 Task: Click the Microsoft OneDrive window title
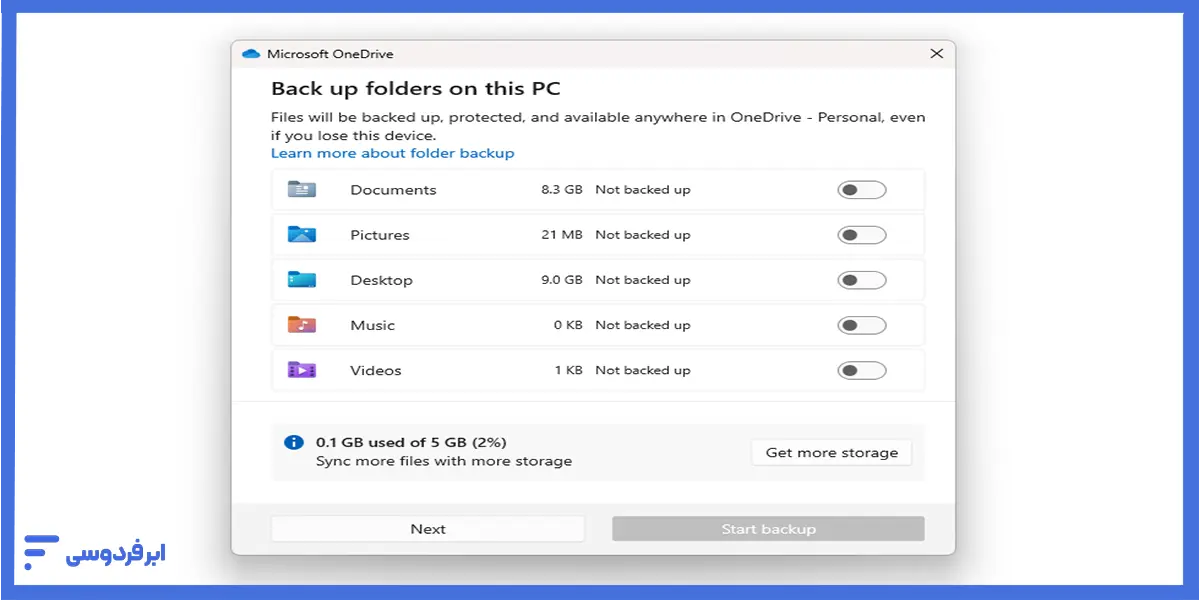coord(330,54)
